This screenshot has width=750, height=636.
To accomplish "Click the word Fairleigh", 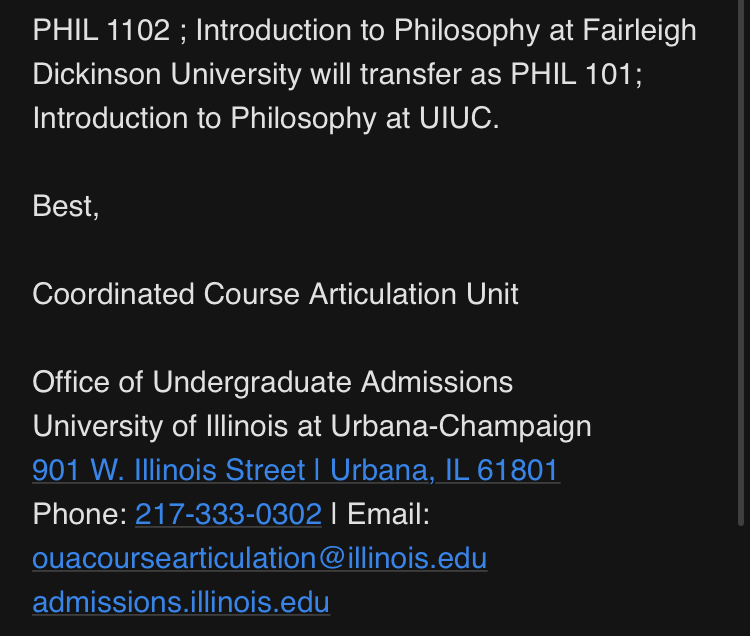I will 639,31.
